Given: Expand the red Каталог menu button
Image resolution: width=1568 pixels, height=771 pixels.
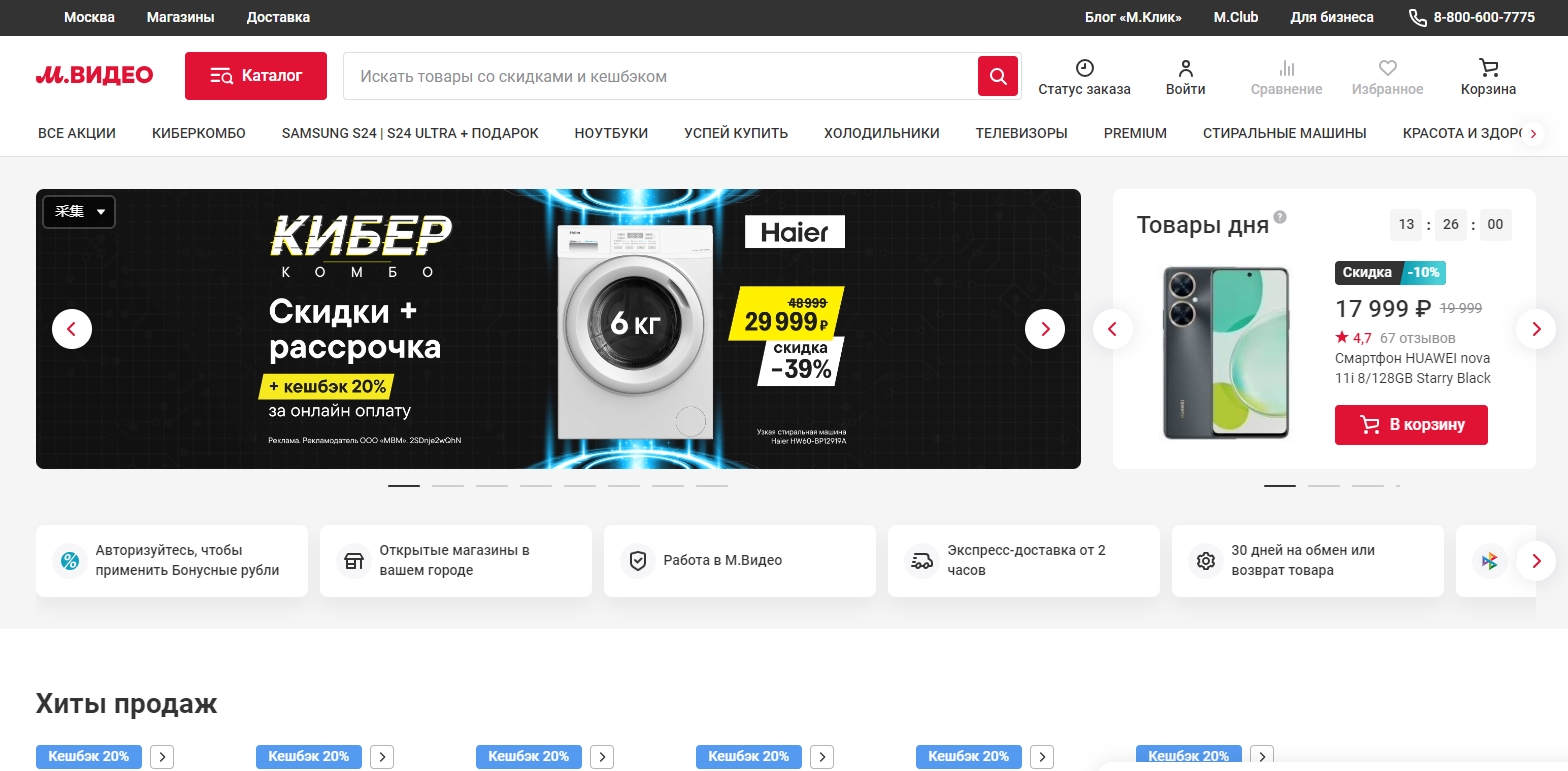Looking at the screenshot, I should point(256,76).
